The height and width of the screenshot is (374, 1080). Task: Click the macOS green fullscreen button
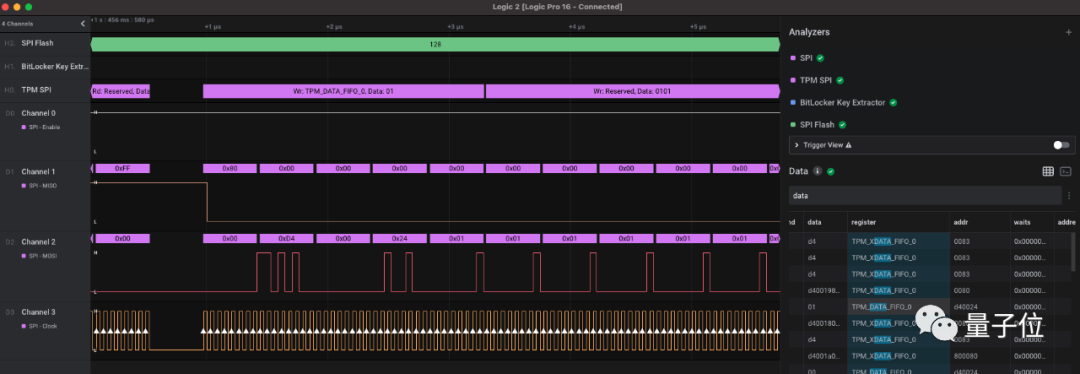(29, 7)
